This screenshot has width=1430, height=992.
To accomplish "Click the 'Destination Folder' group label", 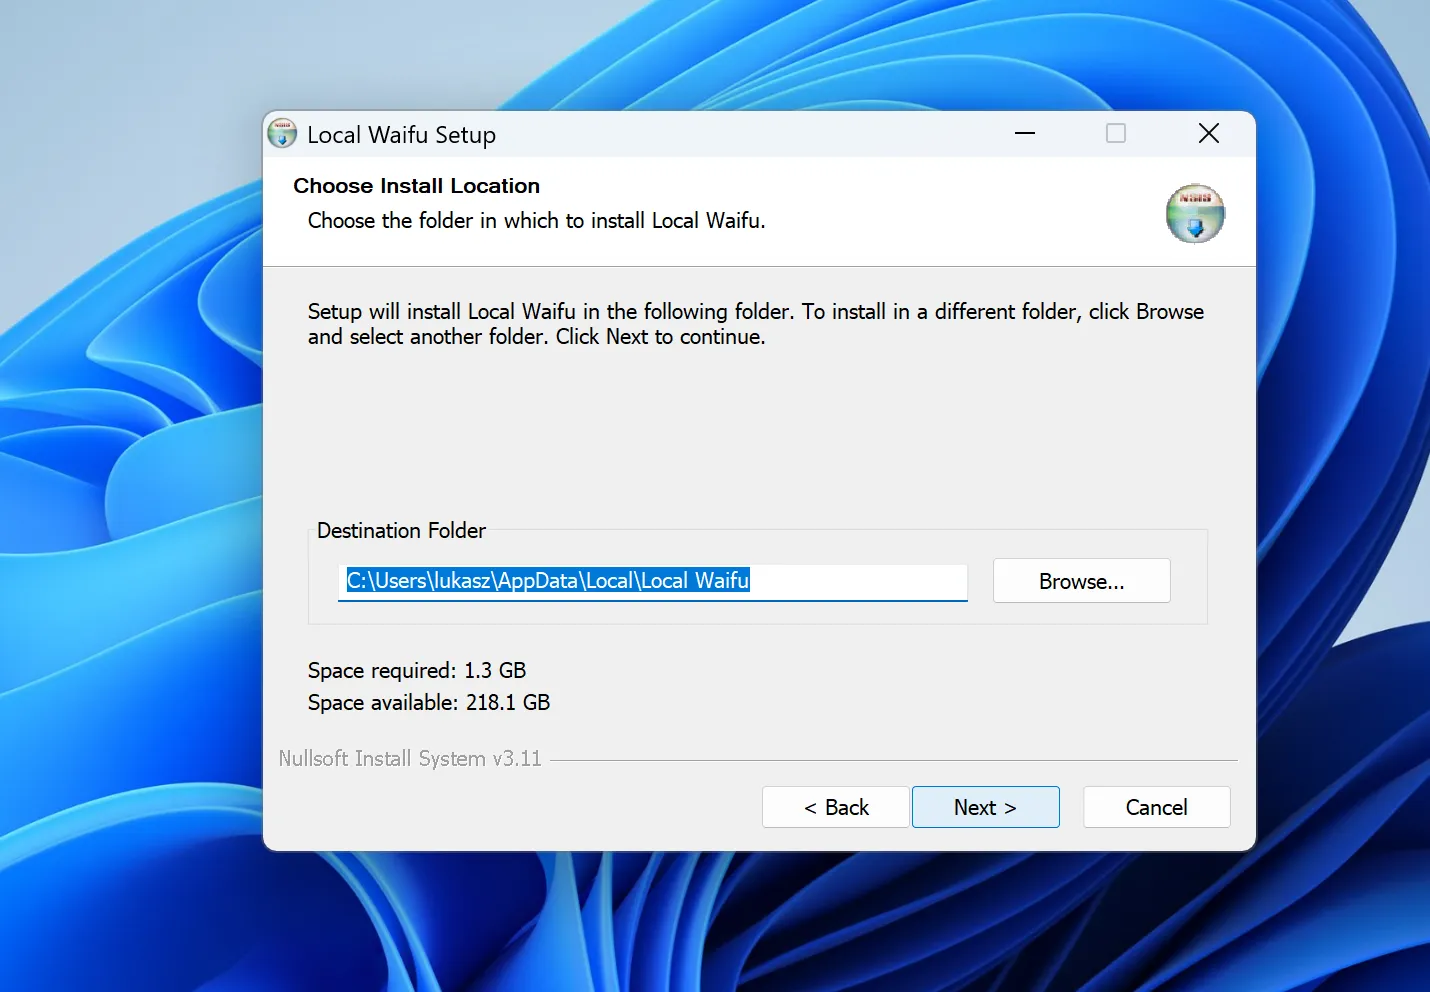I will (x=401, y=530).
